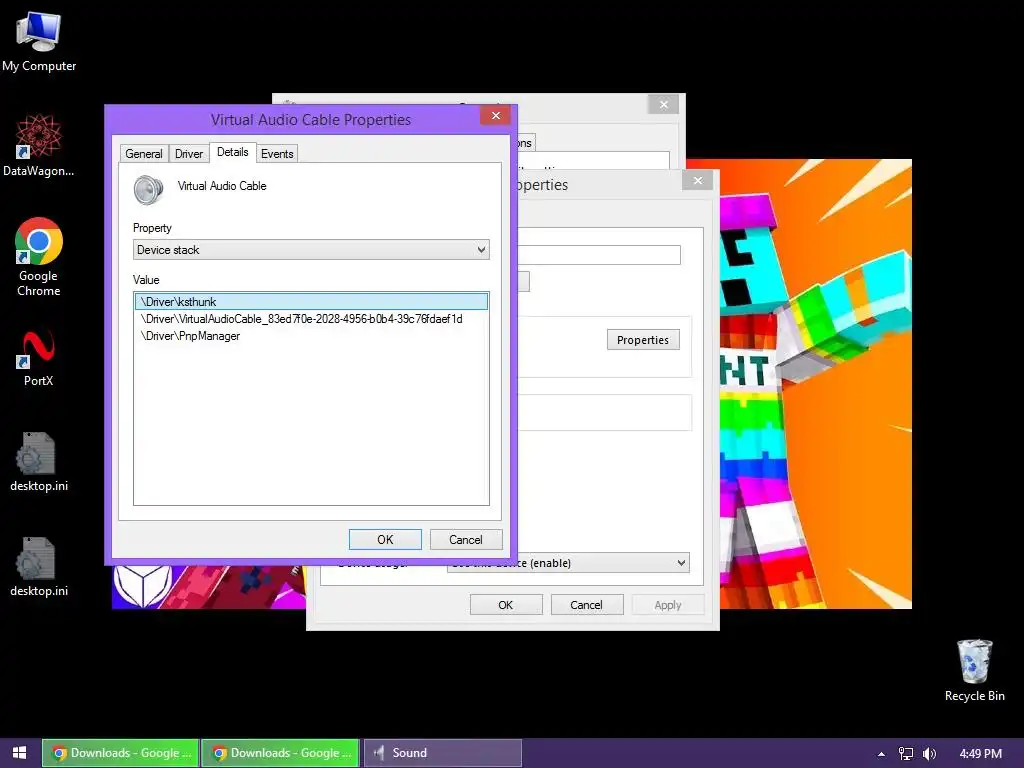Open the My Computer desktop icon
This screenshot has height=768, width=1024.
click(x=39, y=40)
